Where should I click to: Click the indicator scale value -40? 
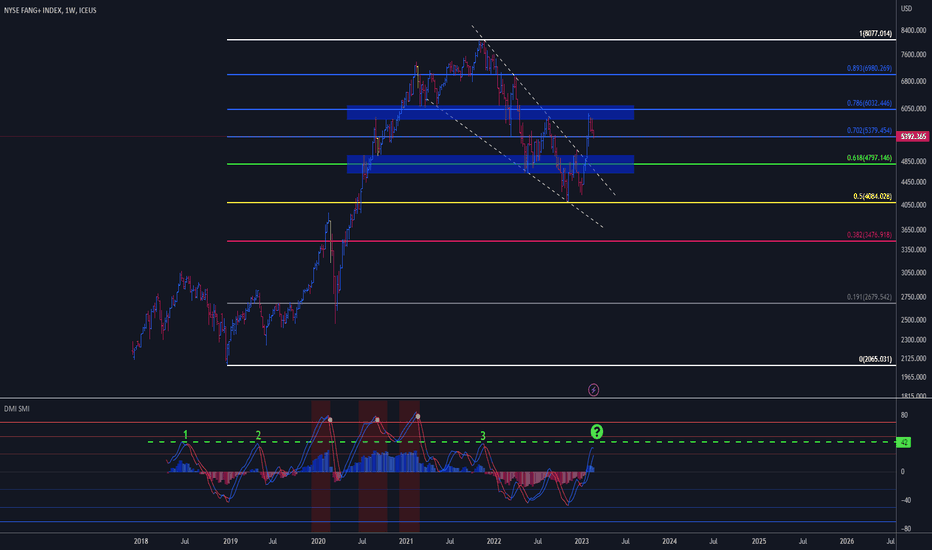tap(906, 500)
